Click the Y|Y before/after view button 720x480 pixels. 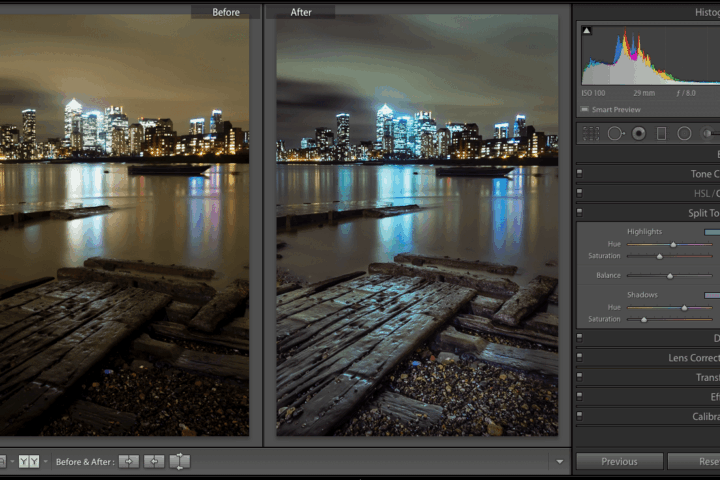tap(28, 461)
